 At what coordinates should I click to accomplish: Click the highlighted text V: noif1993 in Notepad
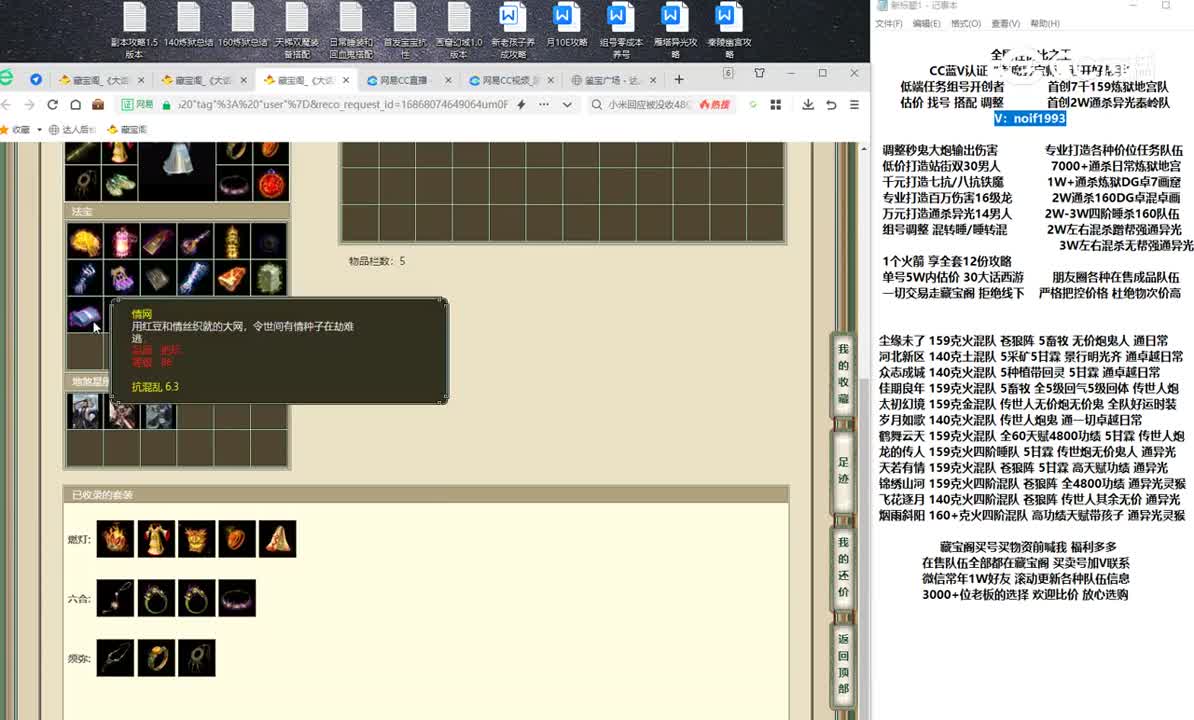tap(1030, 118)
